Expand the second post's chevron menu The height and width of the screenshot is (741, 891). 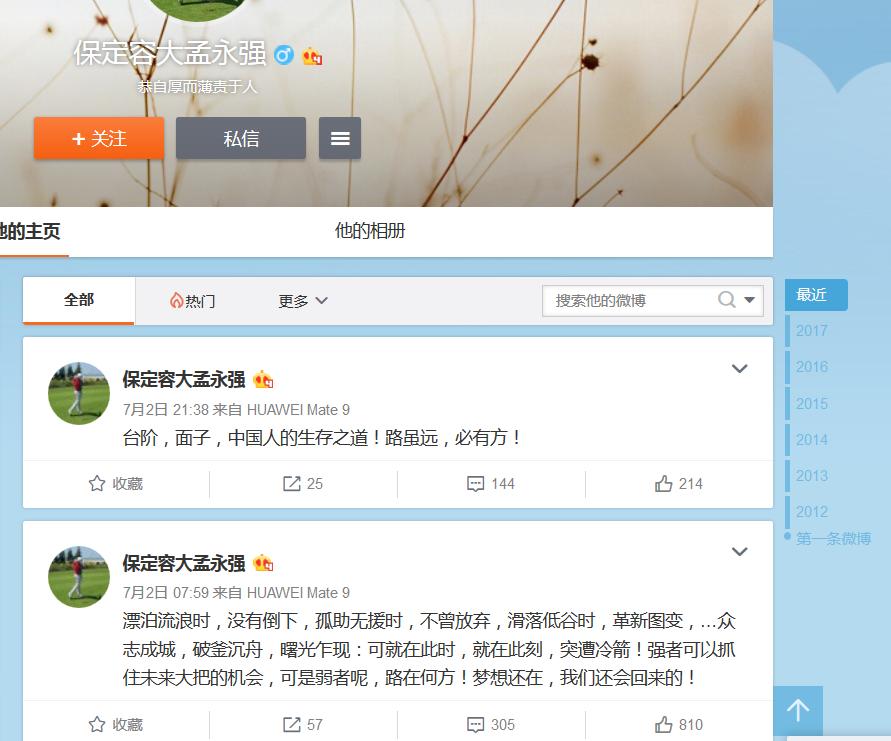point(740,552)
